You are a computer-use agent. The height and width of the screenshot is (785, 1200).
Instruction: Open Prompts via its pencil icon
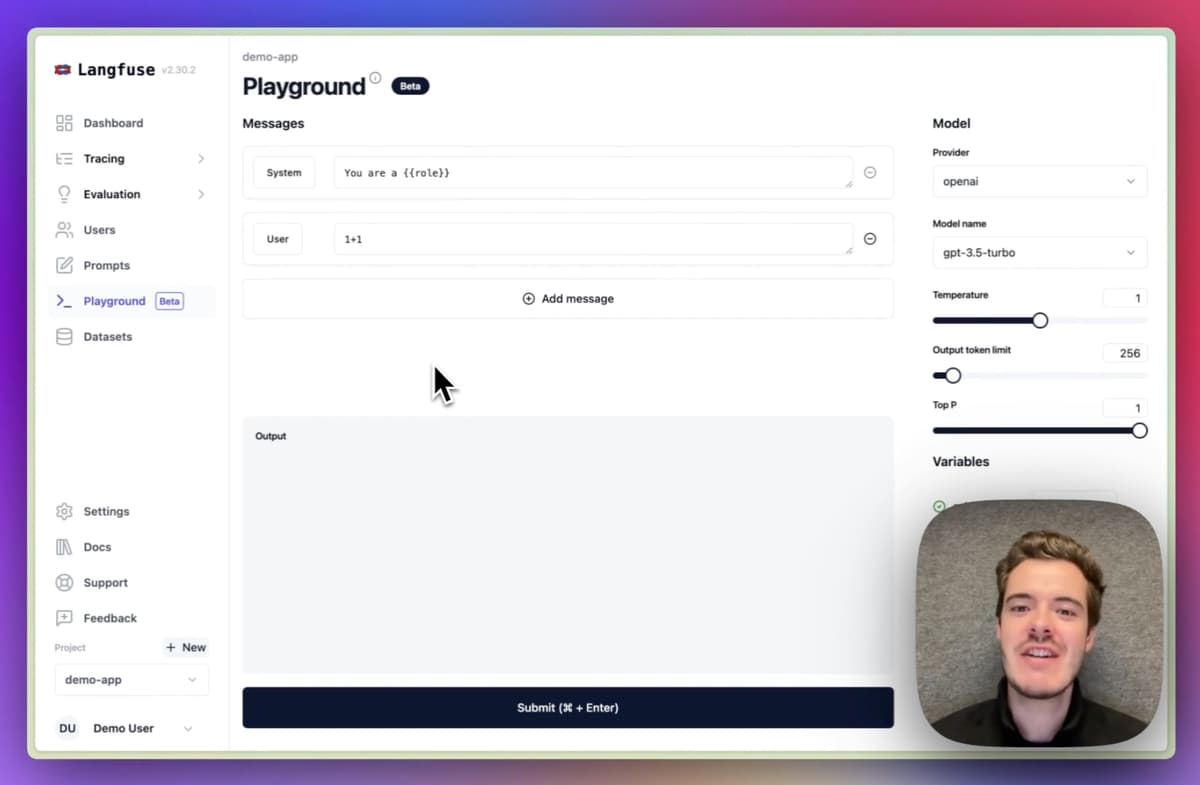click(x=64, y=265)
